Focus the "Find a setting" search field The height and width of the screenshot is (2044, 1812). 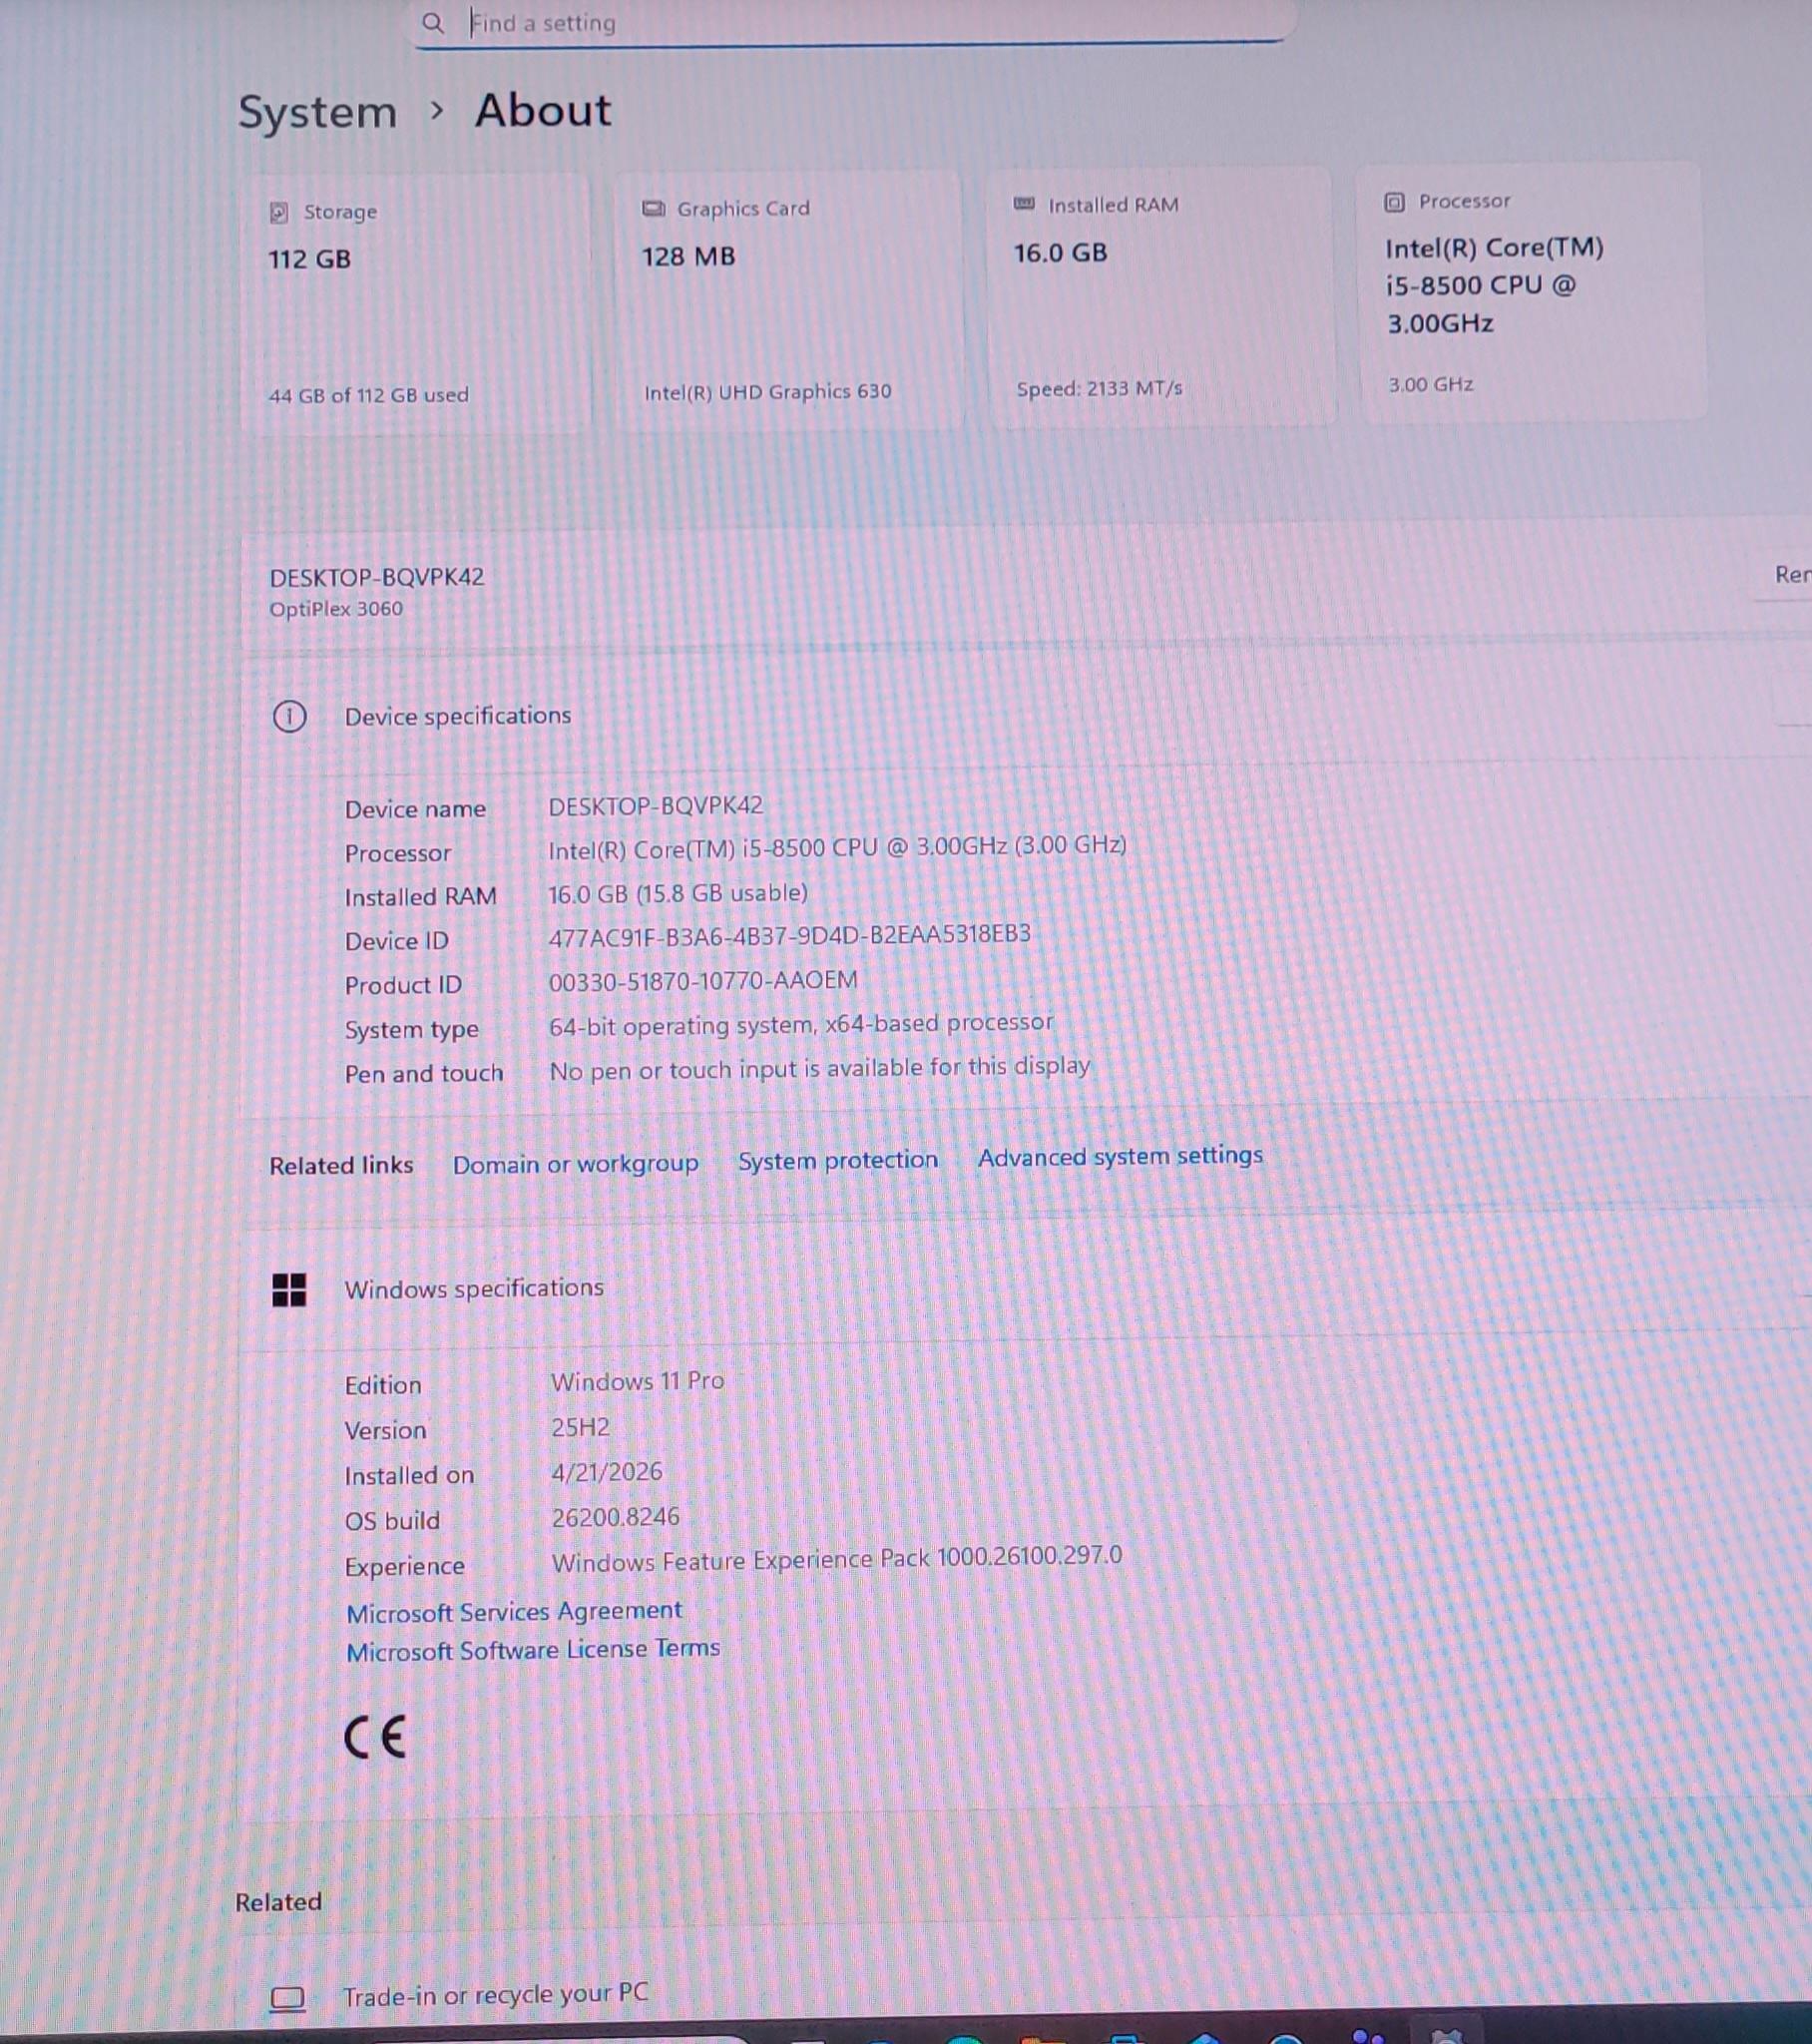click(850, 22)
